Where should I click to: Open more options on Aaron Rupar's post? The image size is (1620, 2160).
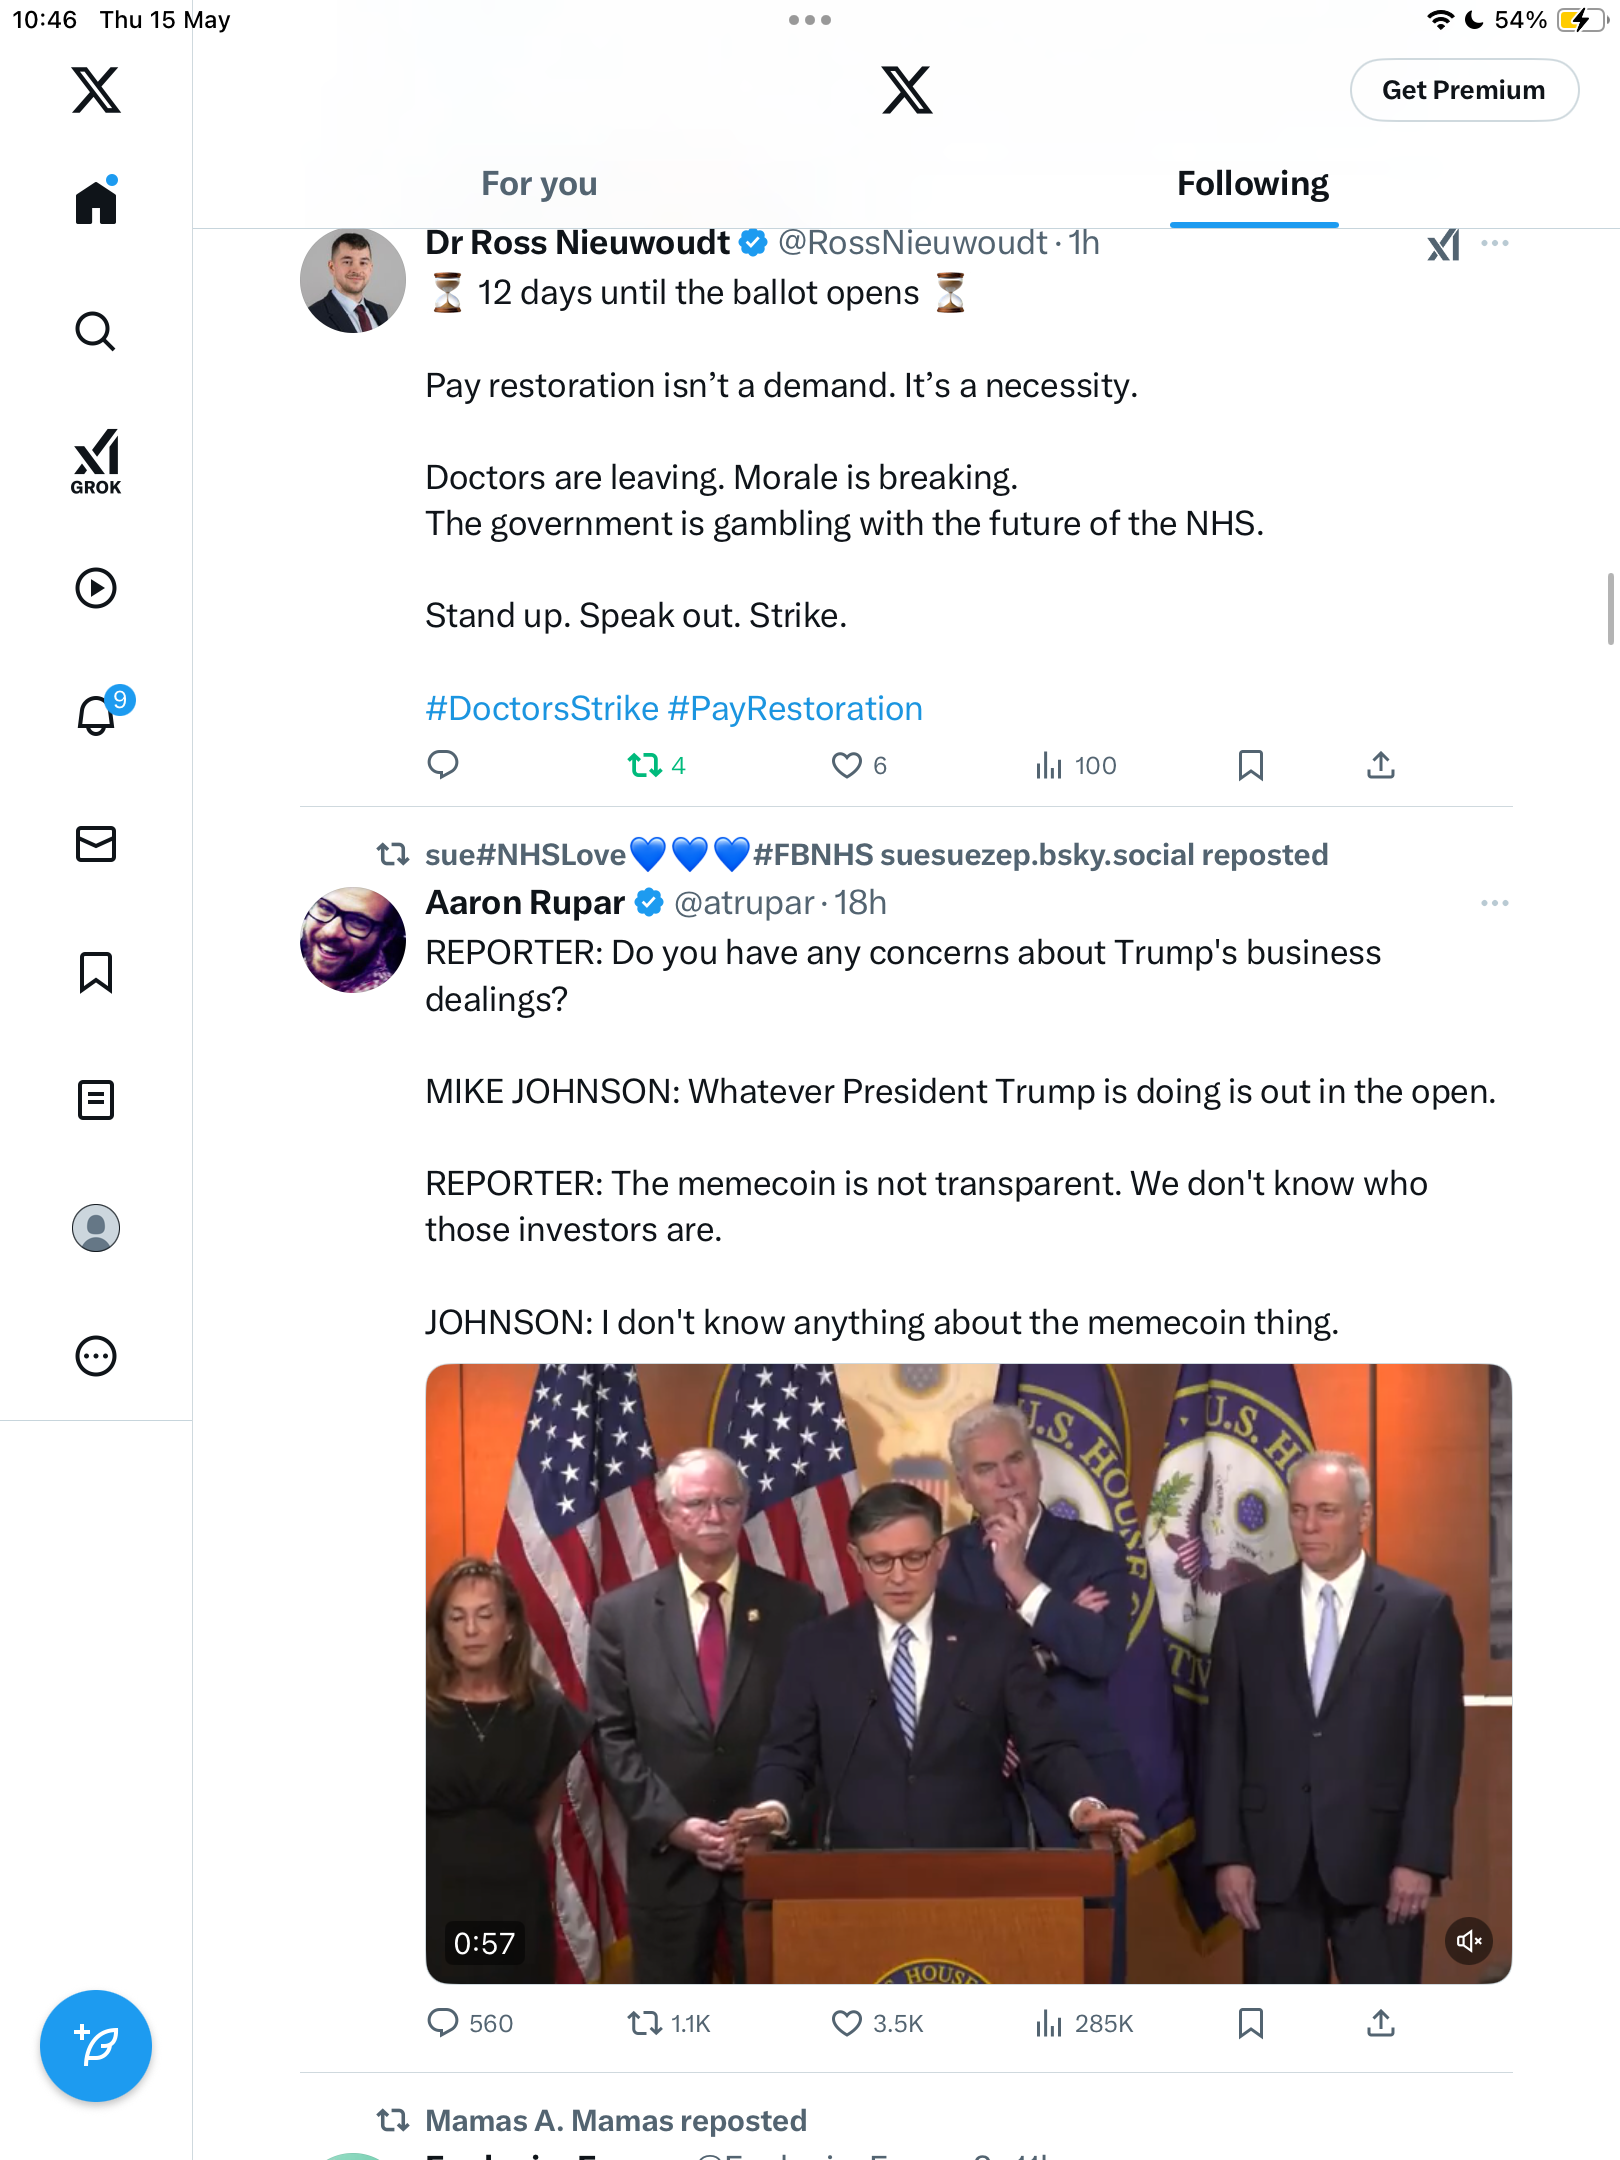pos(1495,903)
